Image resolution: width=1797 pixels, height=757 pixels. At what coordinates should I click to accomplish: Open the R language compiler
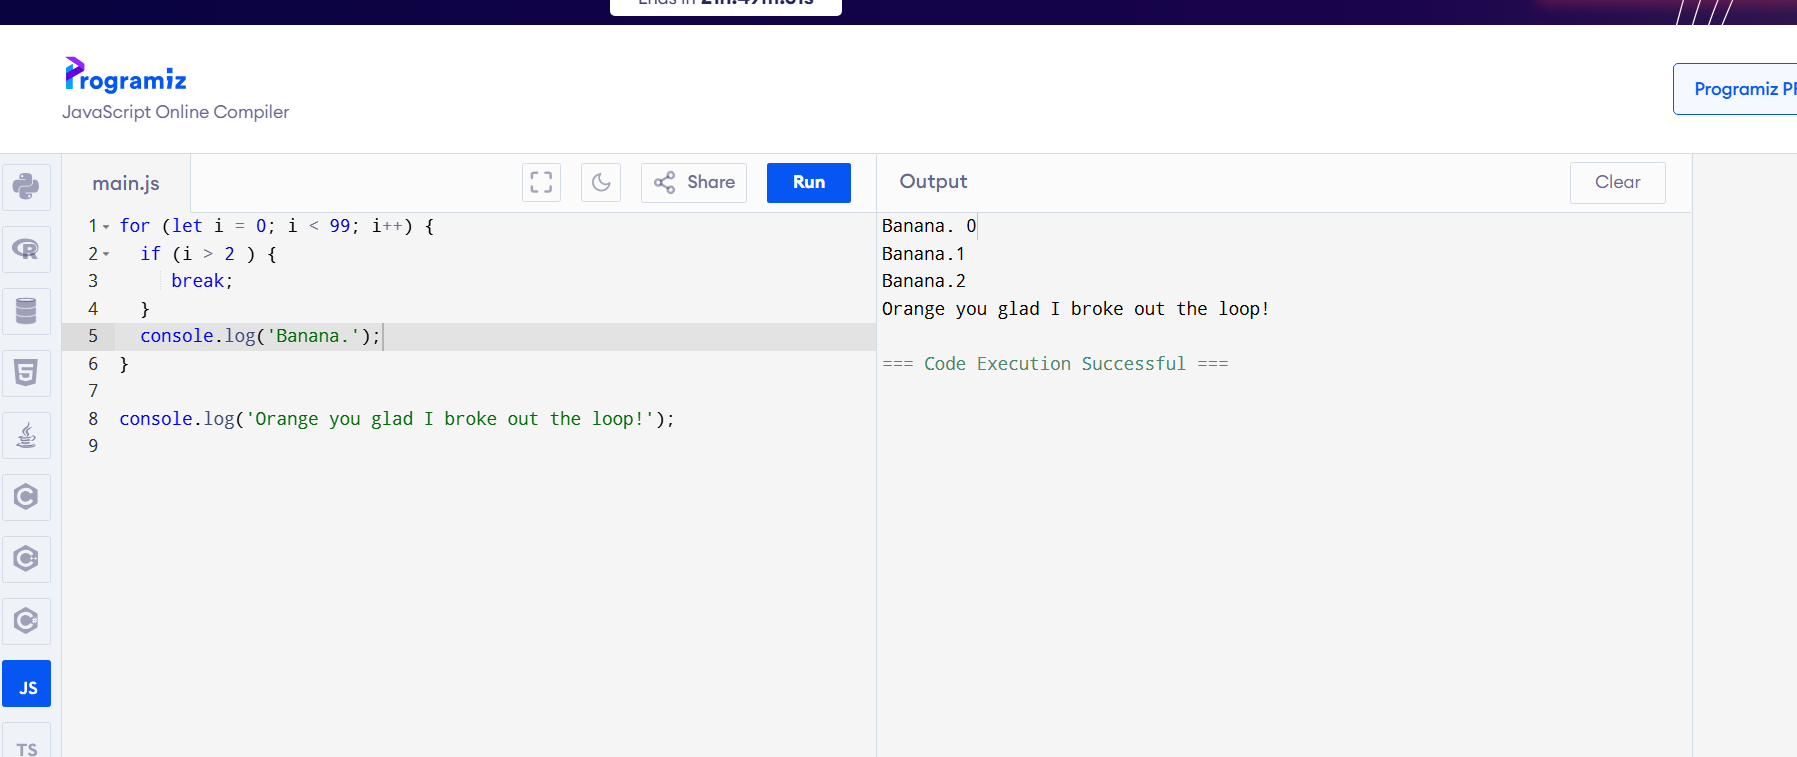(26, 248)
